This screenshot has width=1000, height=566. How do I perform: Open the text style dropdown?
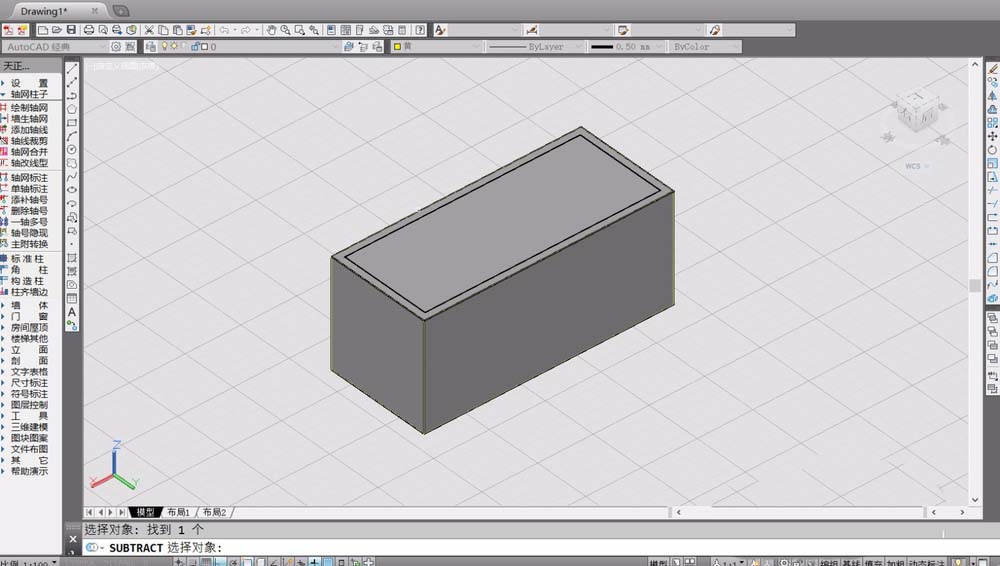pos(485,30)
